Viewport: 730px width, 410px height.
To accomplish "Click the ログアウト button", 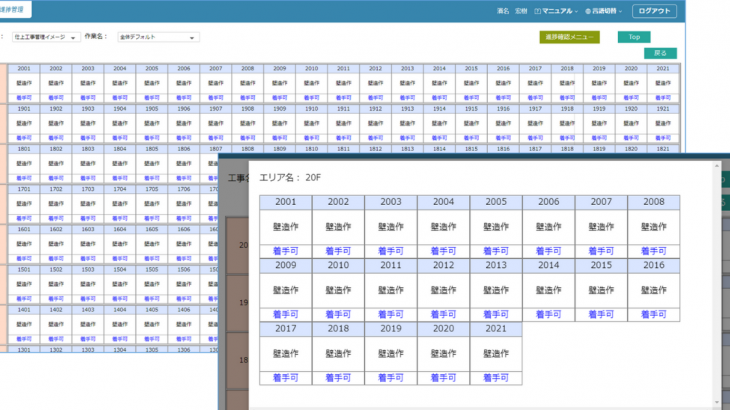I will tap(655, 11).
